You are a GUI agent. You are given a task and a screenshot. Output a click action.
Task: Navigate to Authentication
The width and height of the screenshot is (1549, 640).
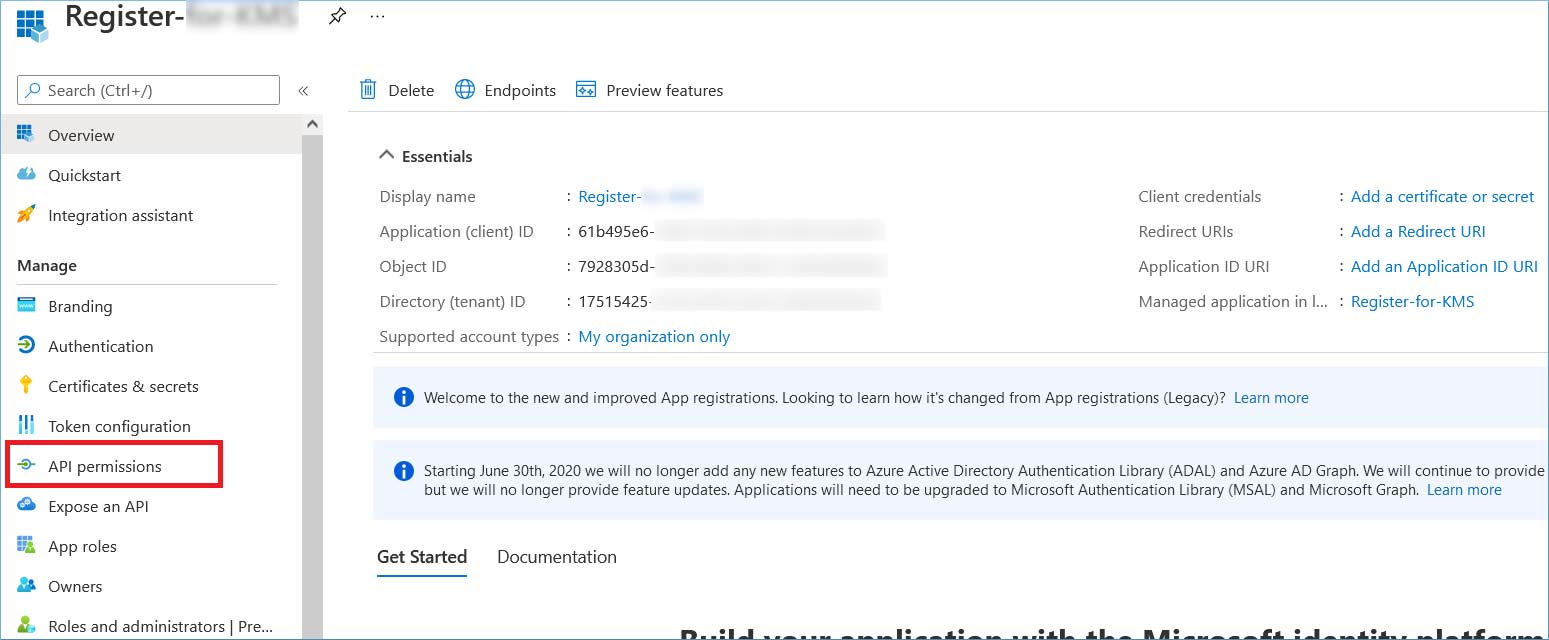(x=101, y=346)
